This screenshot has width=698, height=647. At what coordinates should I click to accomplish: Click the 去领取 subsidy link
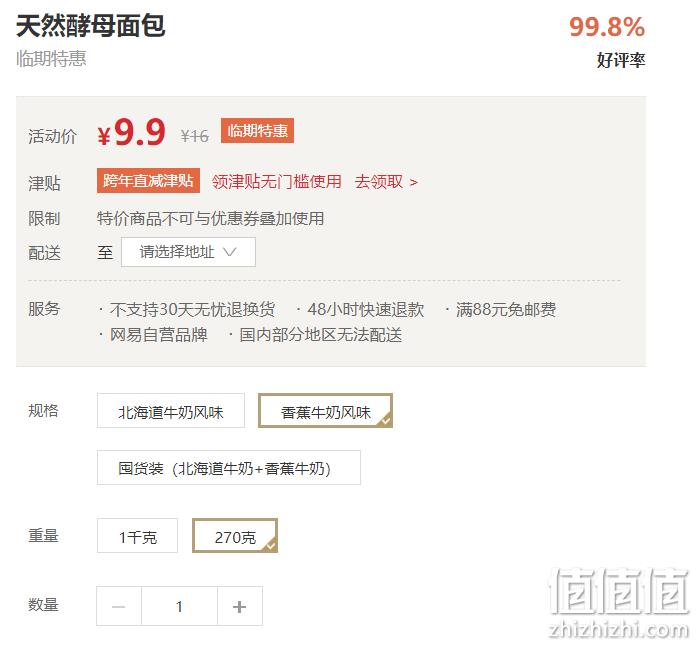coord(379,182)
